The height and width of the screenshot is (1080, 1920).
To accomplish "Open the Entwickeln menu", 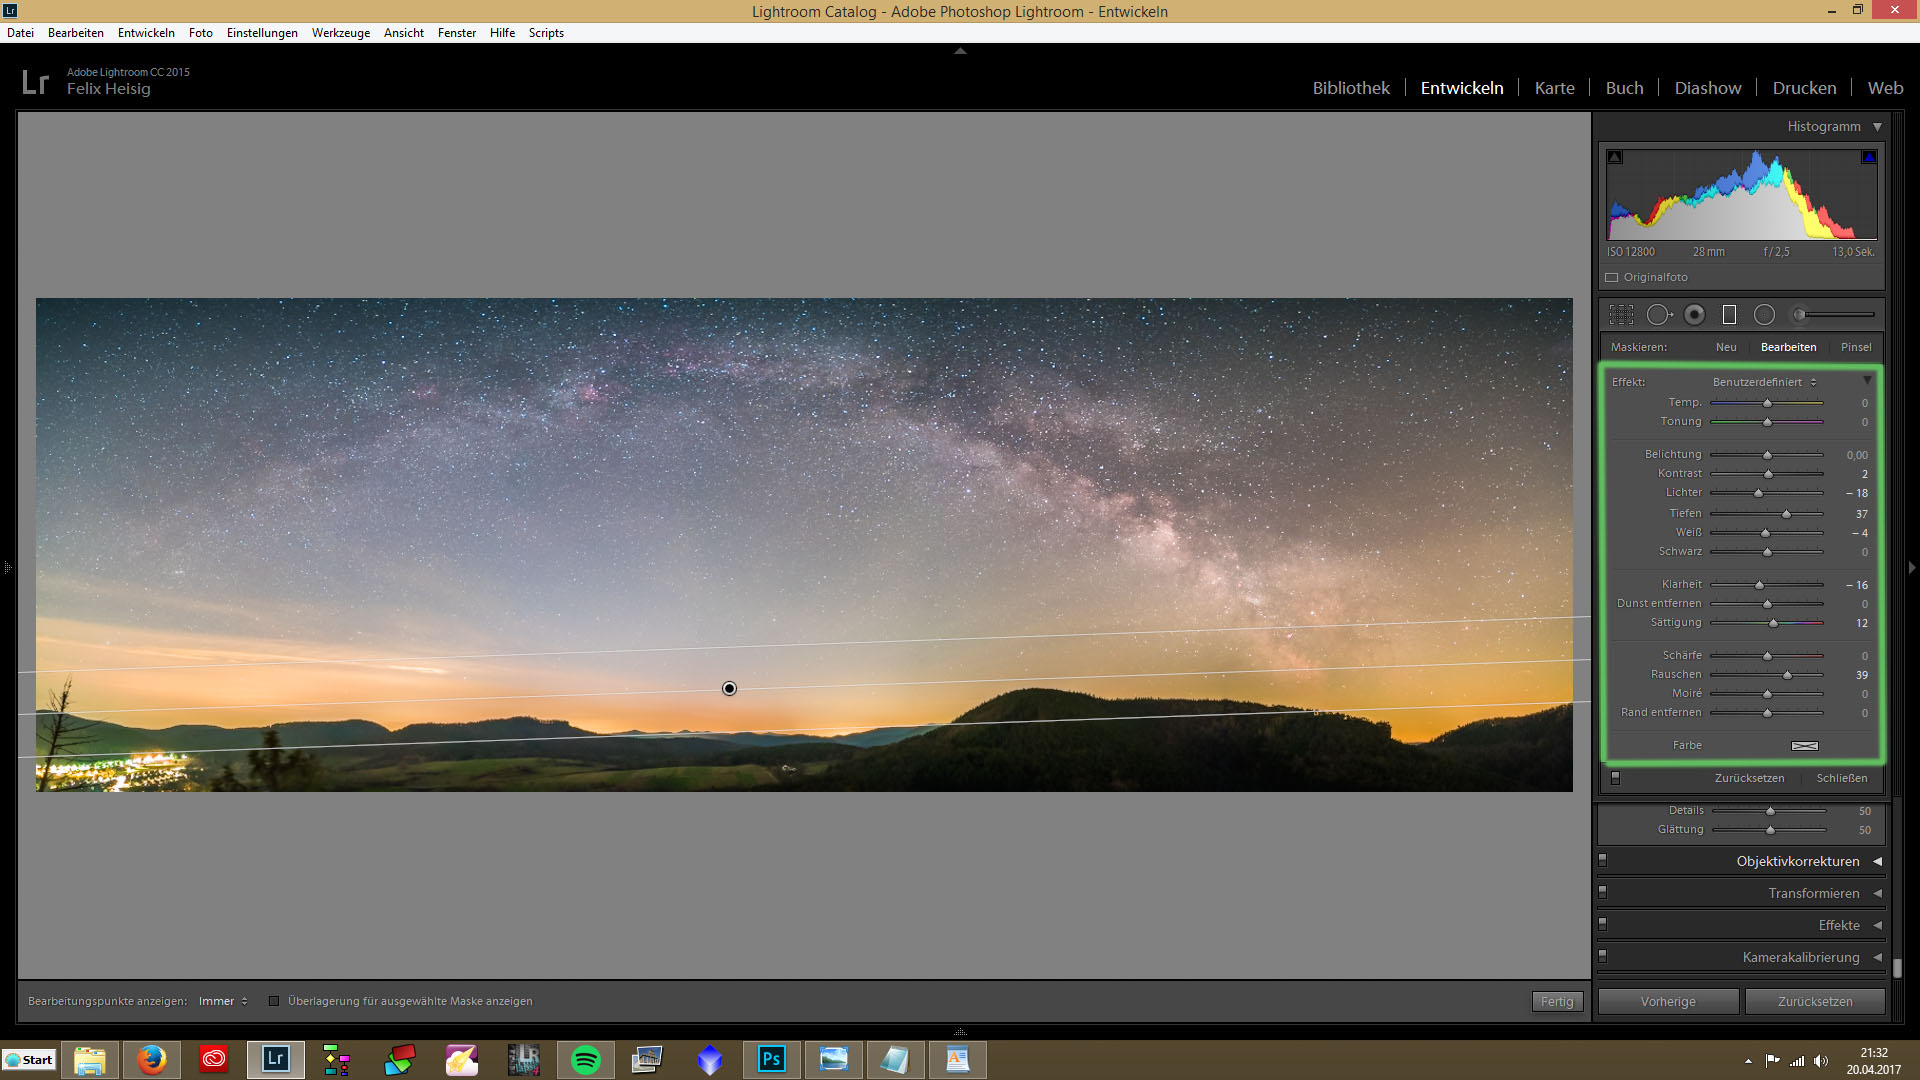I will (146, 33).
